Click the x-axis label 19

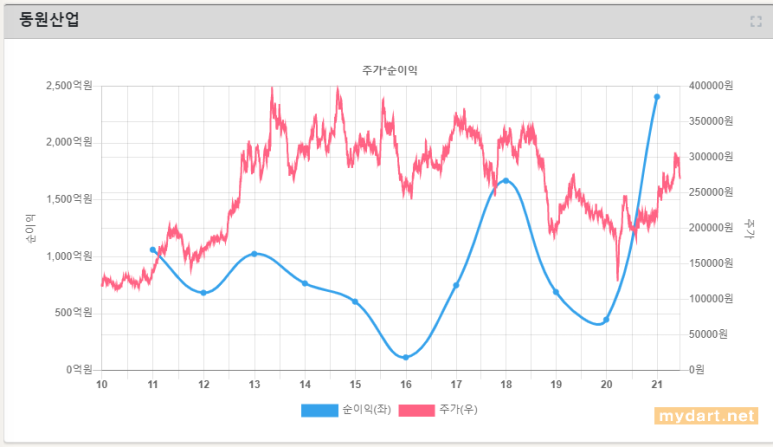[x=556, y=384]
